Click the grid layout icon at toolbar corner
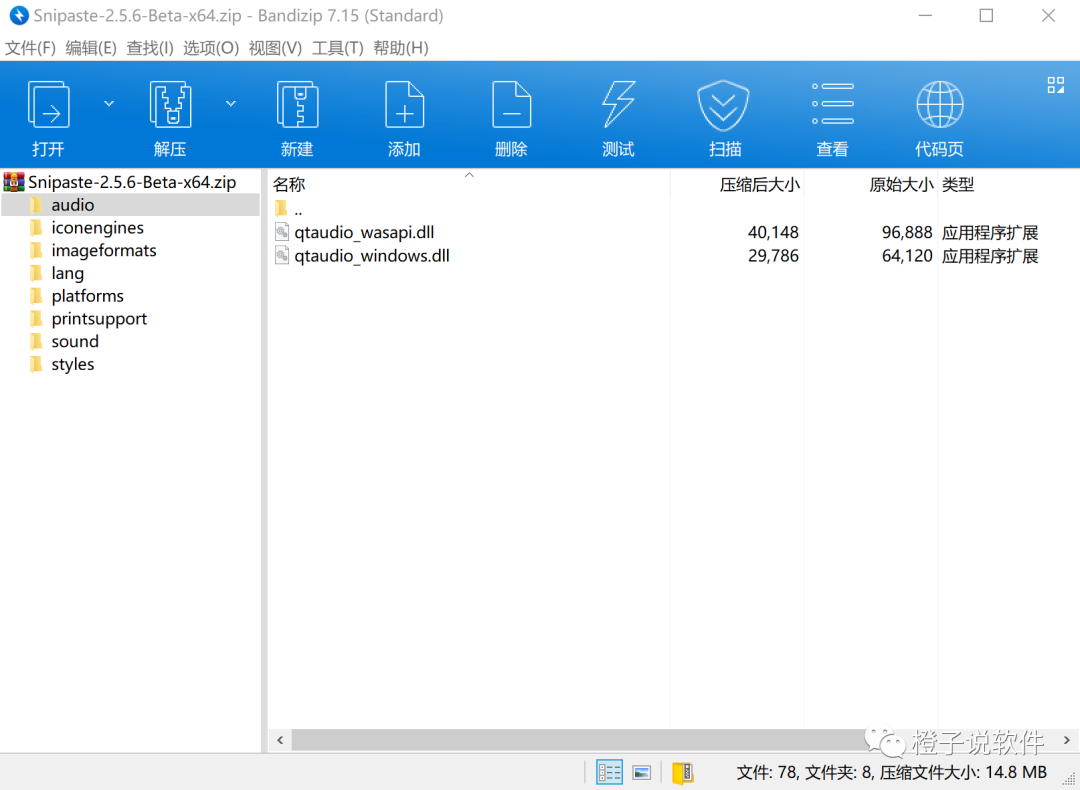 1055,85
